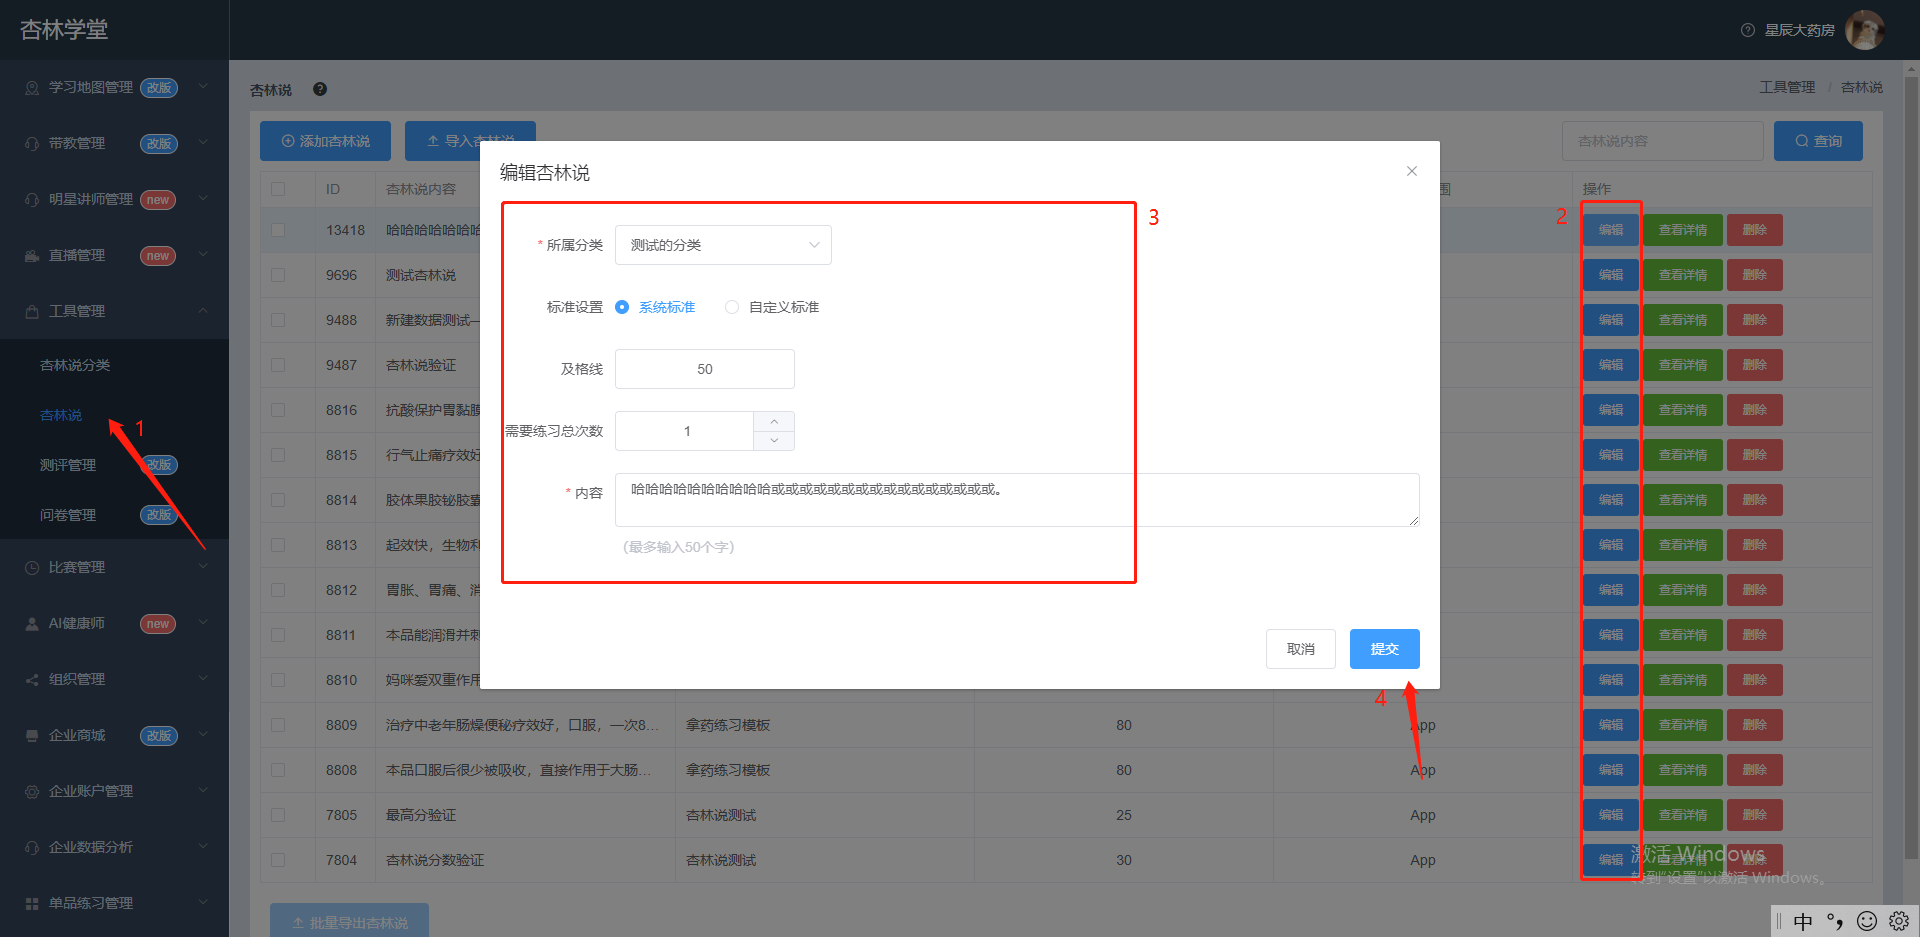Viewport: 1920px width, 937px height.
Task: Click the 内容 textarea in the dialog
Action: pos(1017,500)
